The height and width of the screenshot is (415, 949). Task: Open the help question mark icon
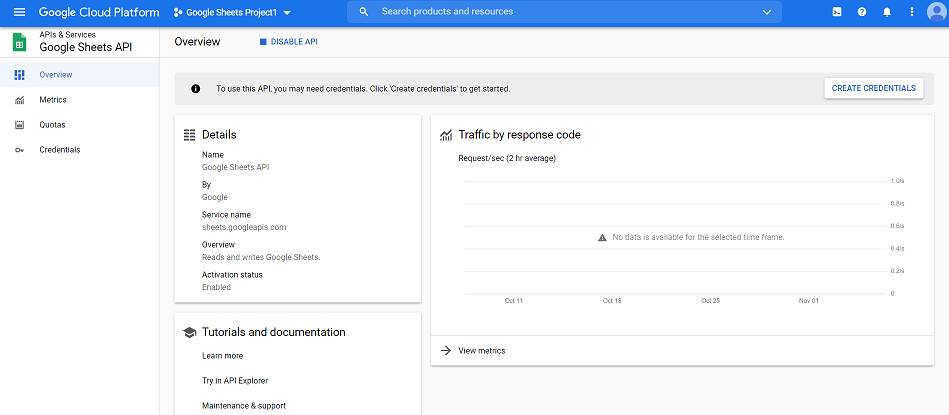[x=861, y=12]
